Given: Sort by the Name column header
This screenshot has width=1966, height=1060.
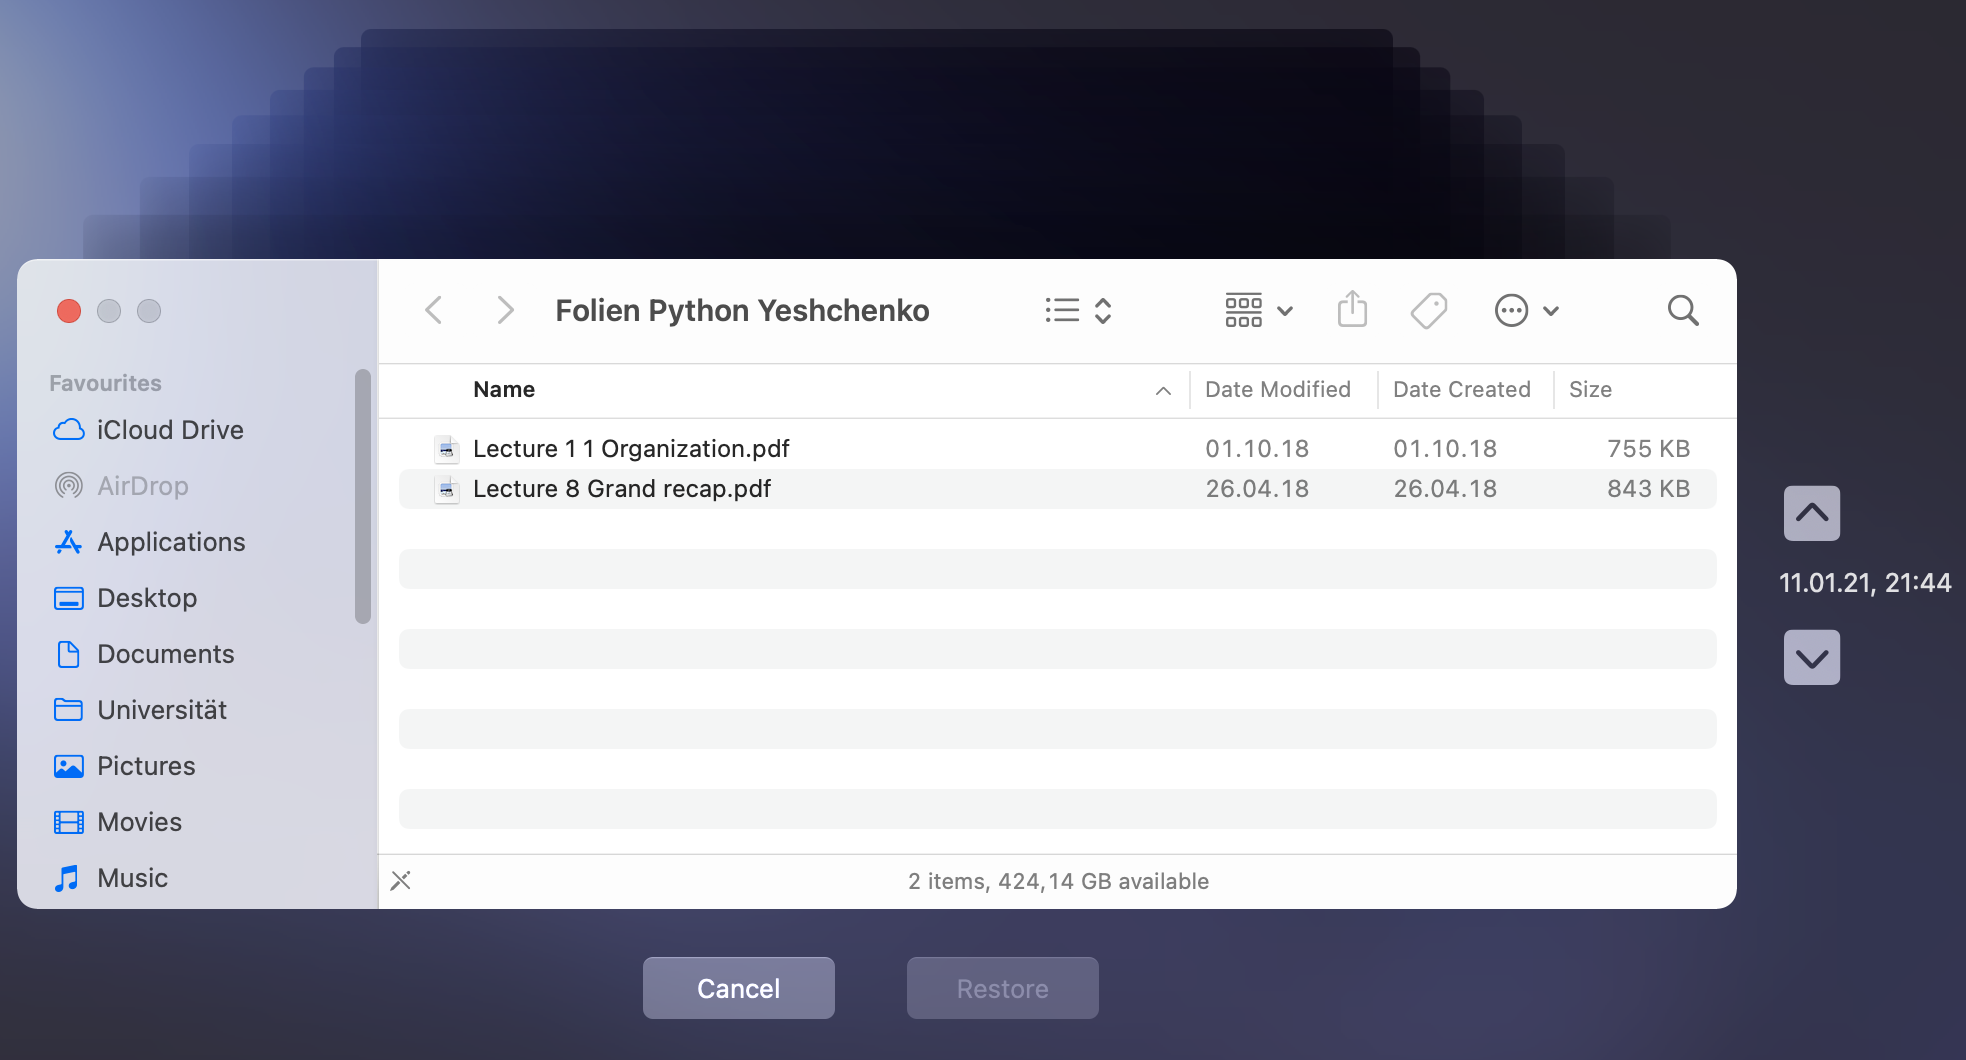Looking at the screenshot, I should tap(504, 389).
